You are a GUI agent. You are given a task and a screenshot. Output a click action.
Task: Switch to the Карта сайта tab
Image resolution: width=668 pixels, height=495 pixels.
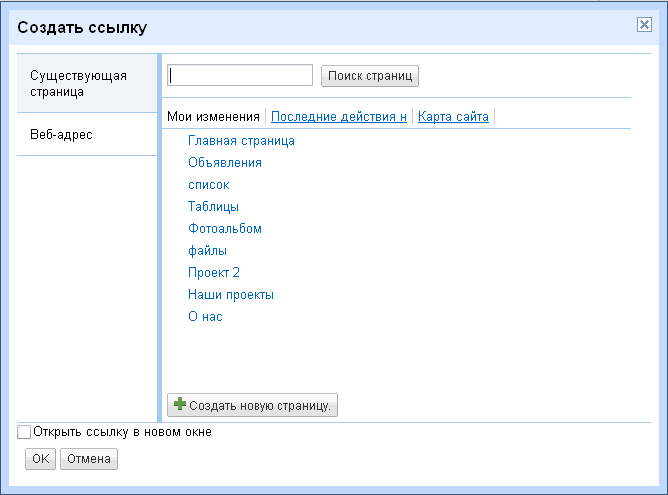(x=453, y=116)
